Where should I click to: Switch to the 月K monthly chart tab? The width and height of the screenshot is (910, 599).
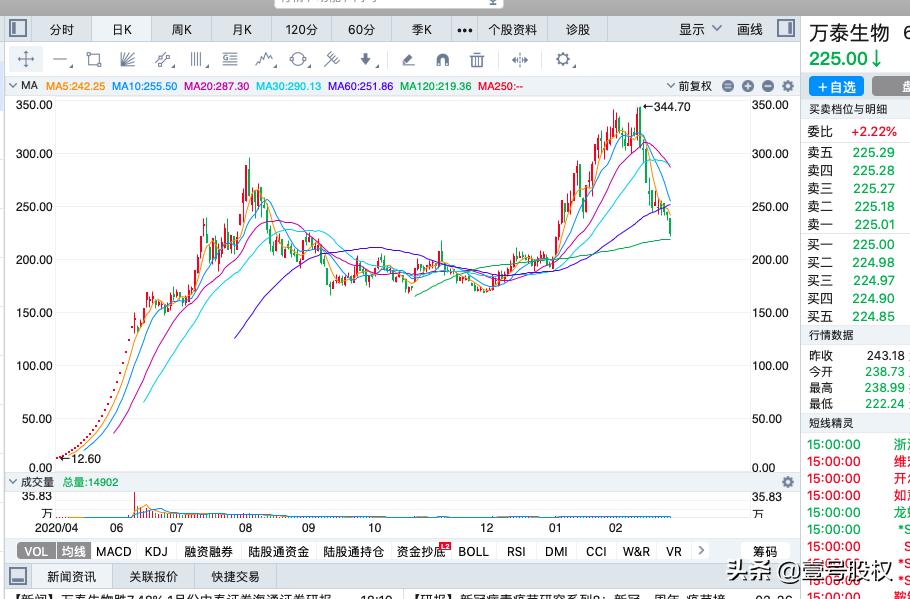[x=241, y=28]
